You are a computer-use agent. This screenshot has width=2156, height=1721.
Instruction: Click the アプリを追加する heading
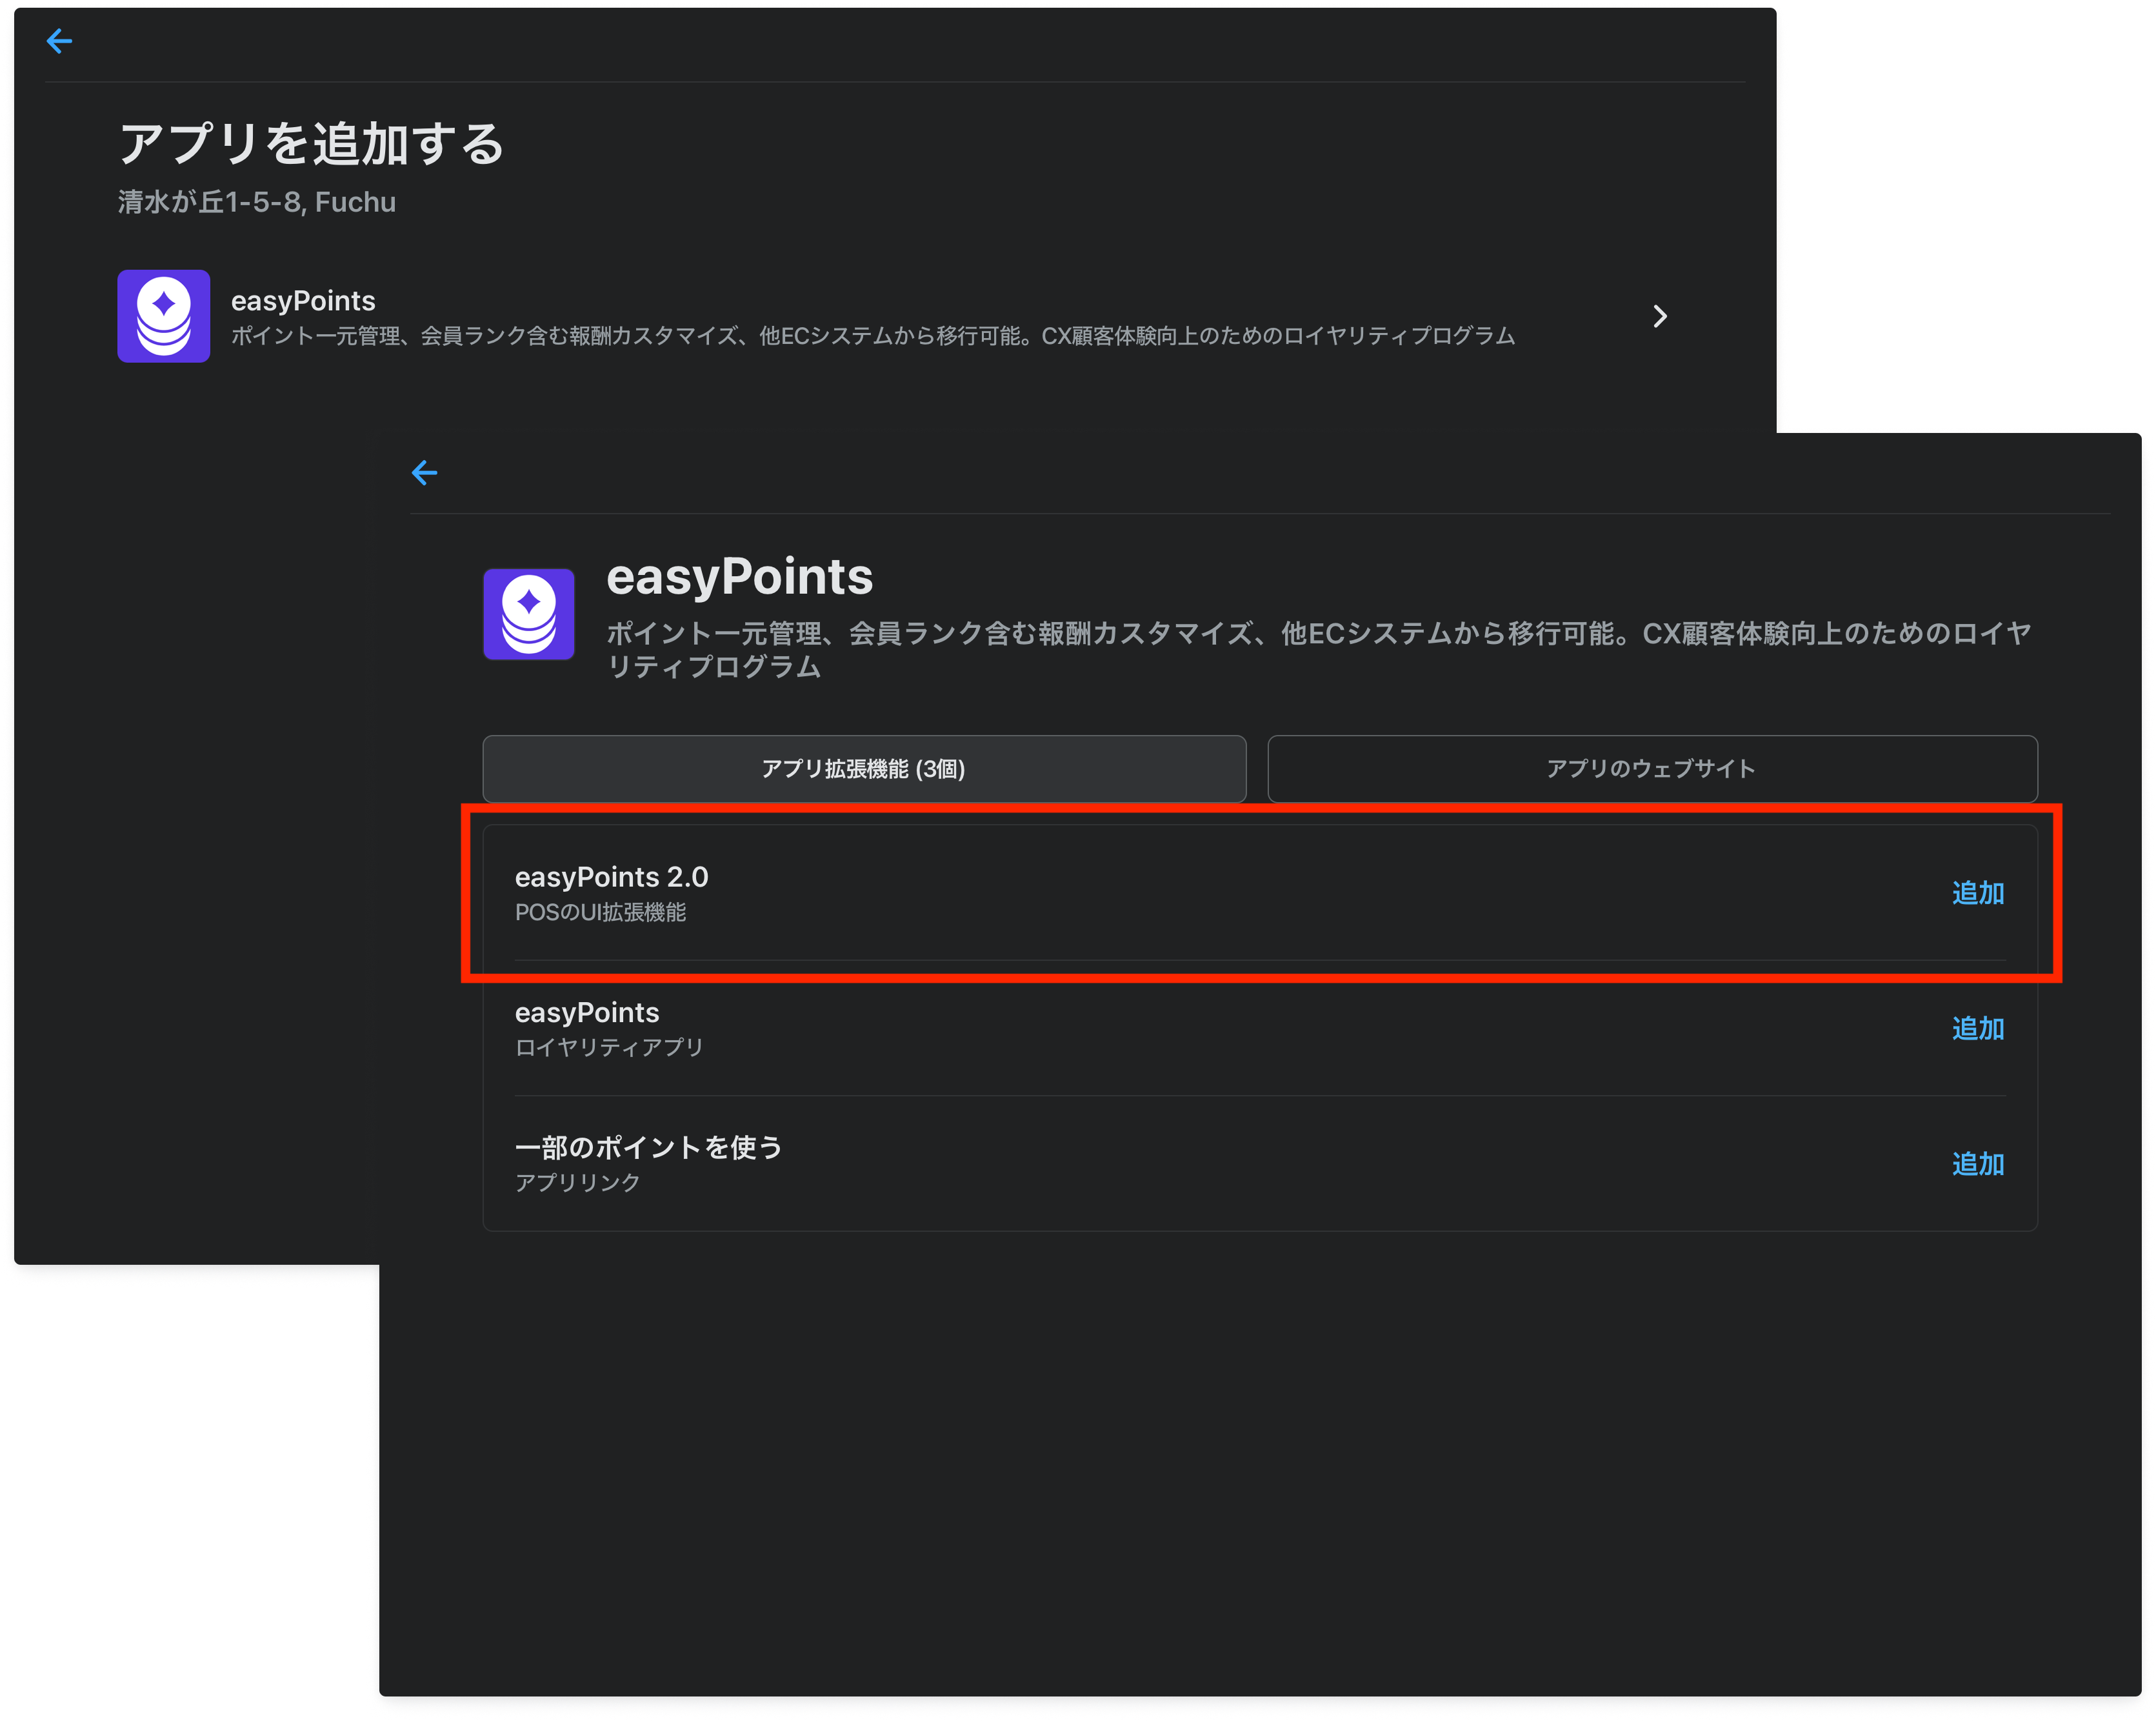312,144
